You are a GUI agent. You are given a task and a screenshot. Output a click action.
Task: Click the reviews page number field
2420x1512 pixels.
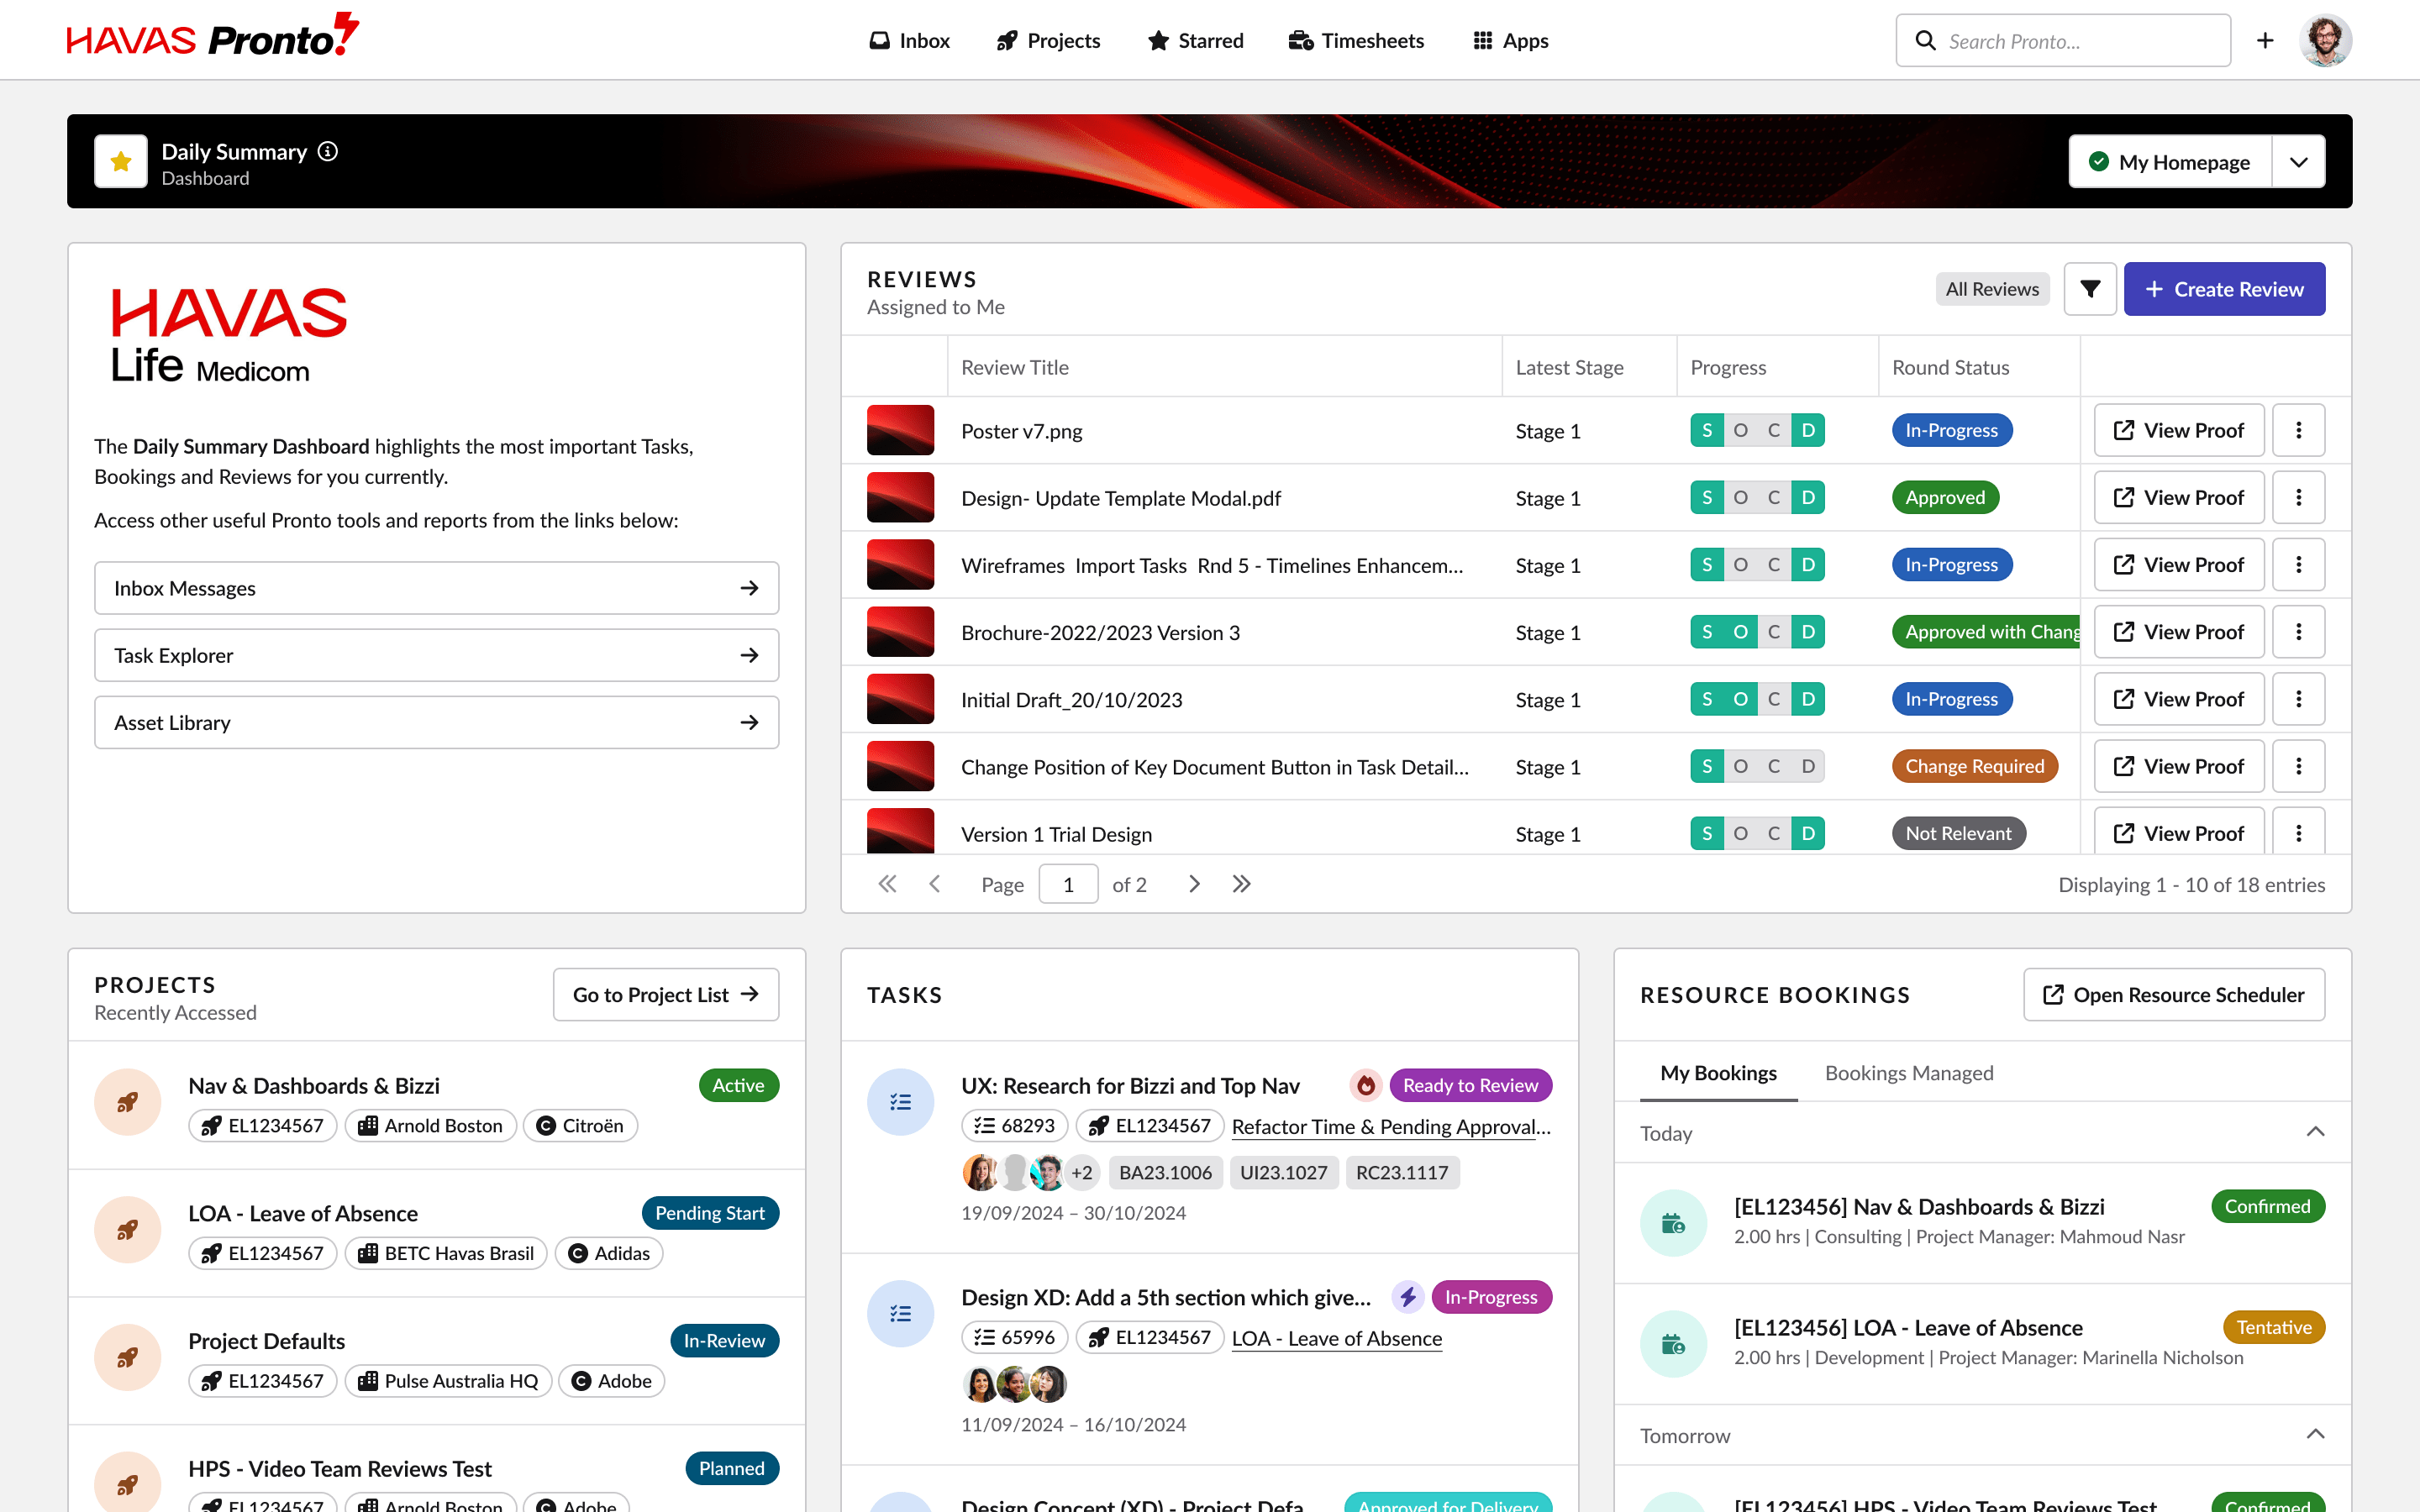click(1068, 884)
